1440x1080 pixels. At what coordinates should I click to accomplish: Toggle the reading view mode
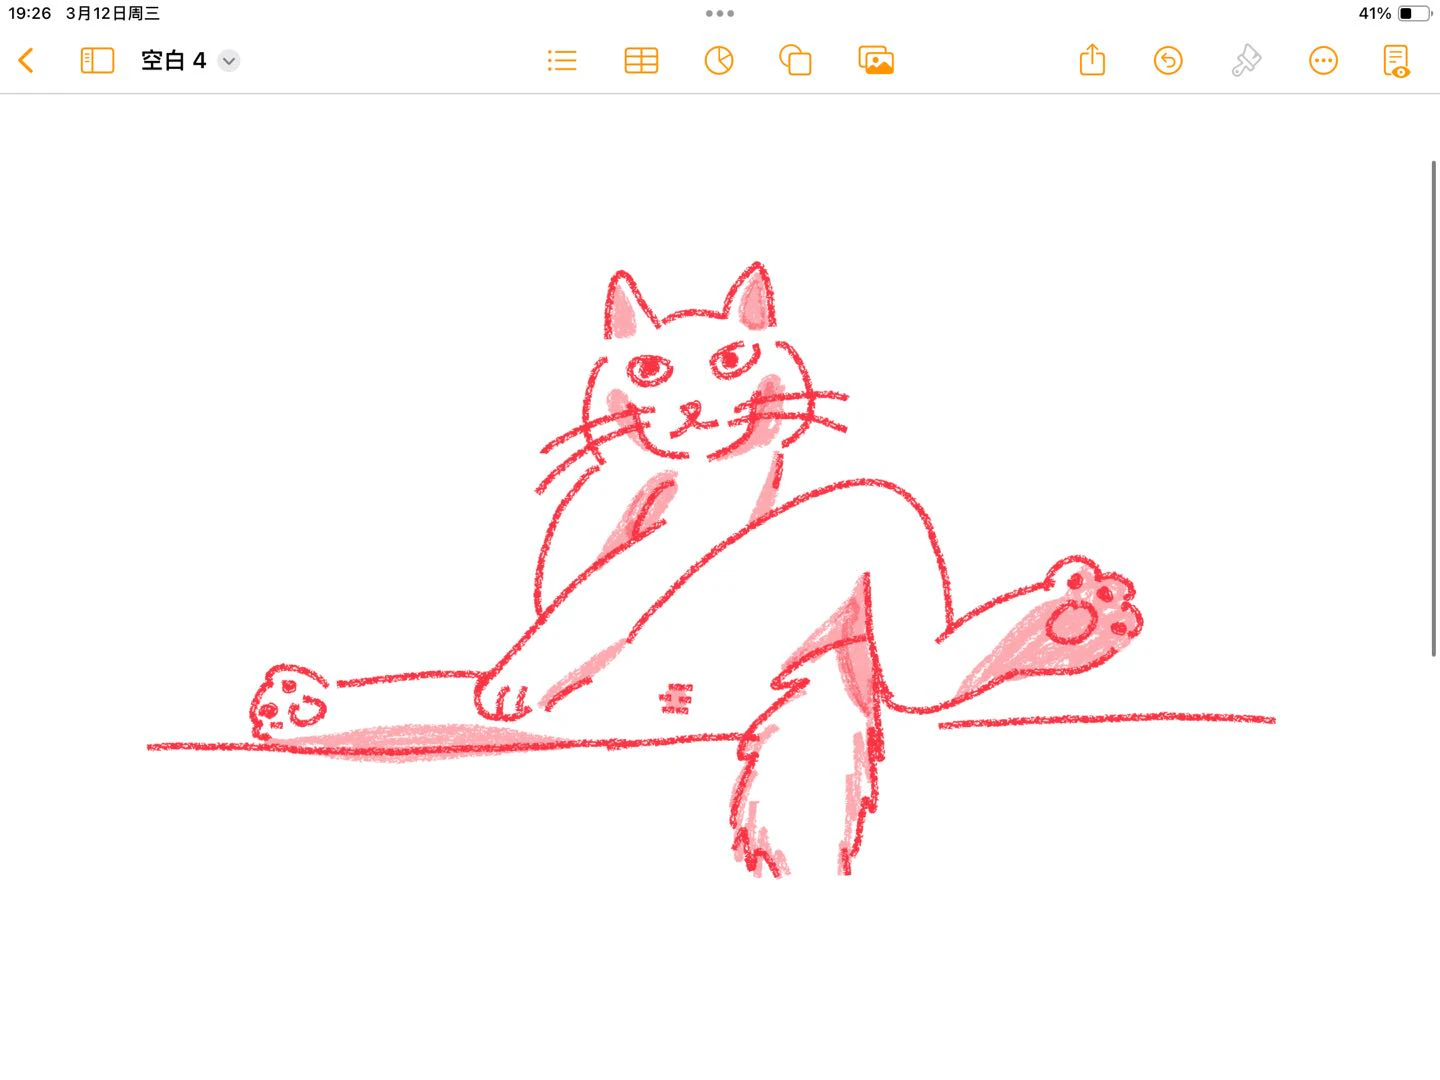(1396, 61)
